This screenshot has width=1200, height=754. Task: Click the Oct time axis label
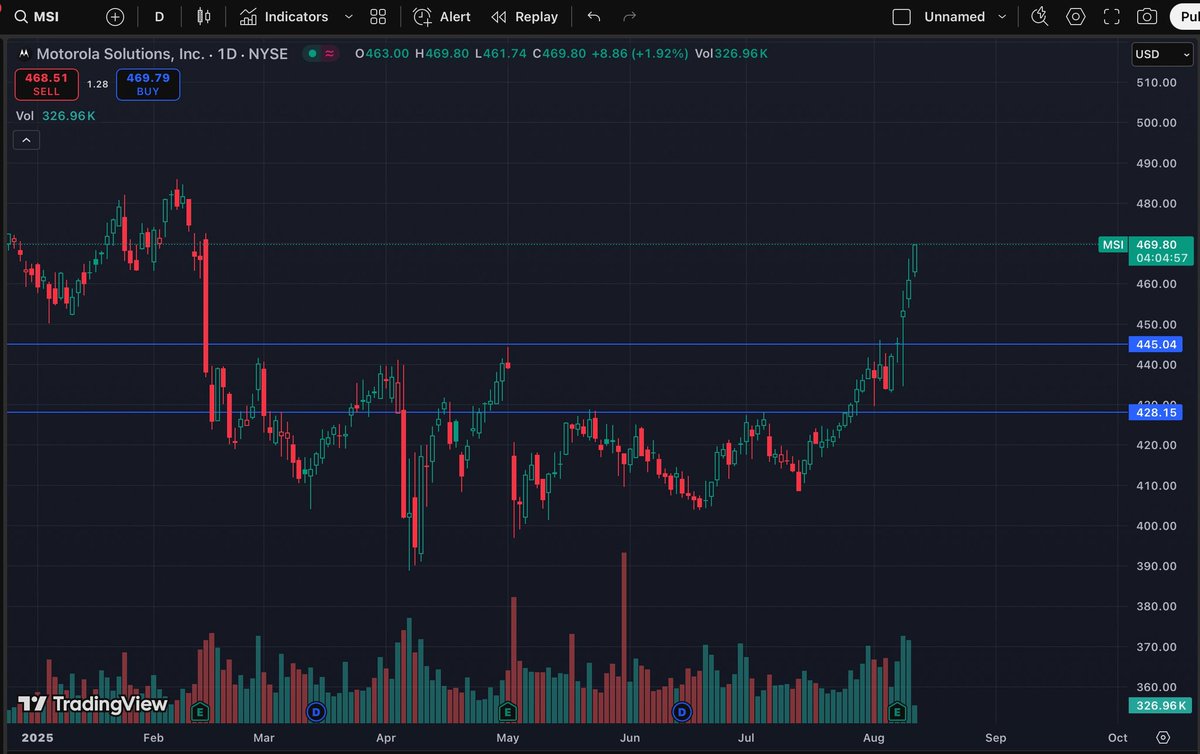pos(1118,737)
